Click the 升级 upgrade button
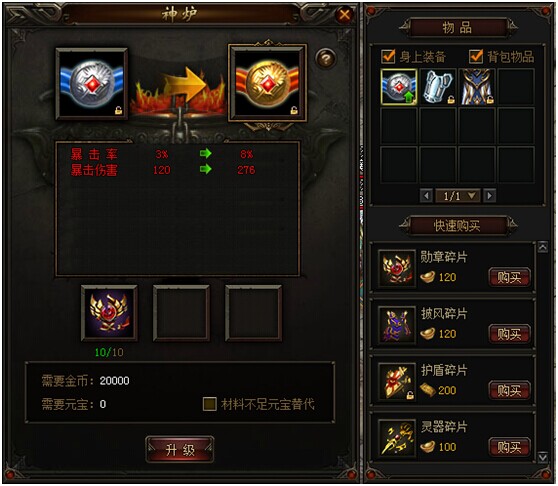This screenshot has width=558, height=486. point(180,450)
